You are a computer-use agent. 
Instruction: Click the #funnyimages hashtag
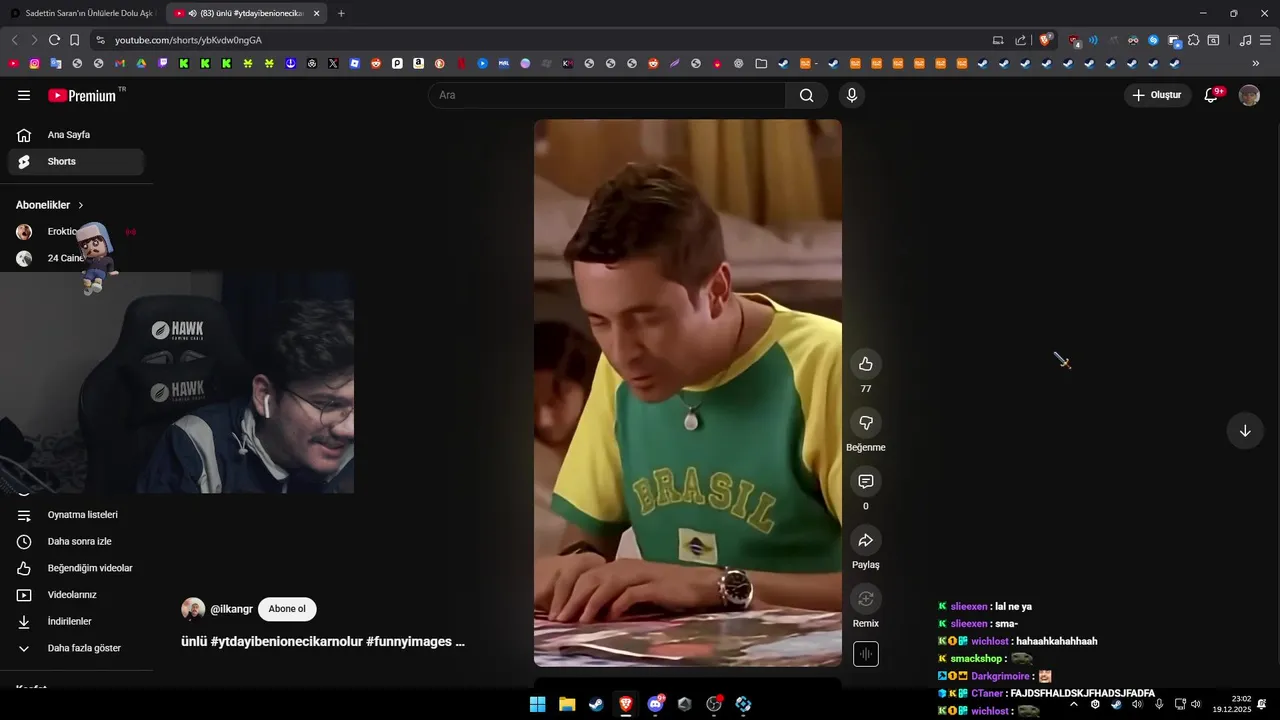click(409, 641)
